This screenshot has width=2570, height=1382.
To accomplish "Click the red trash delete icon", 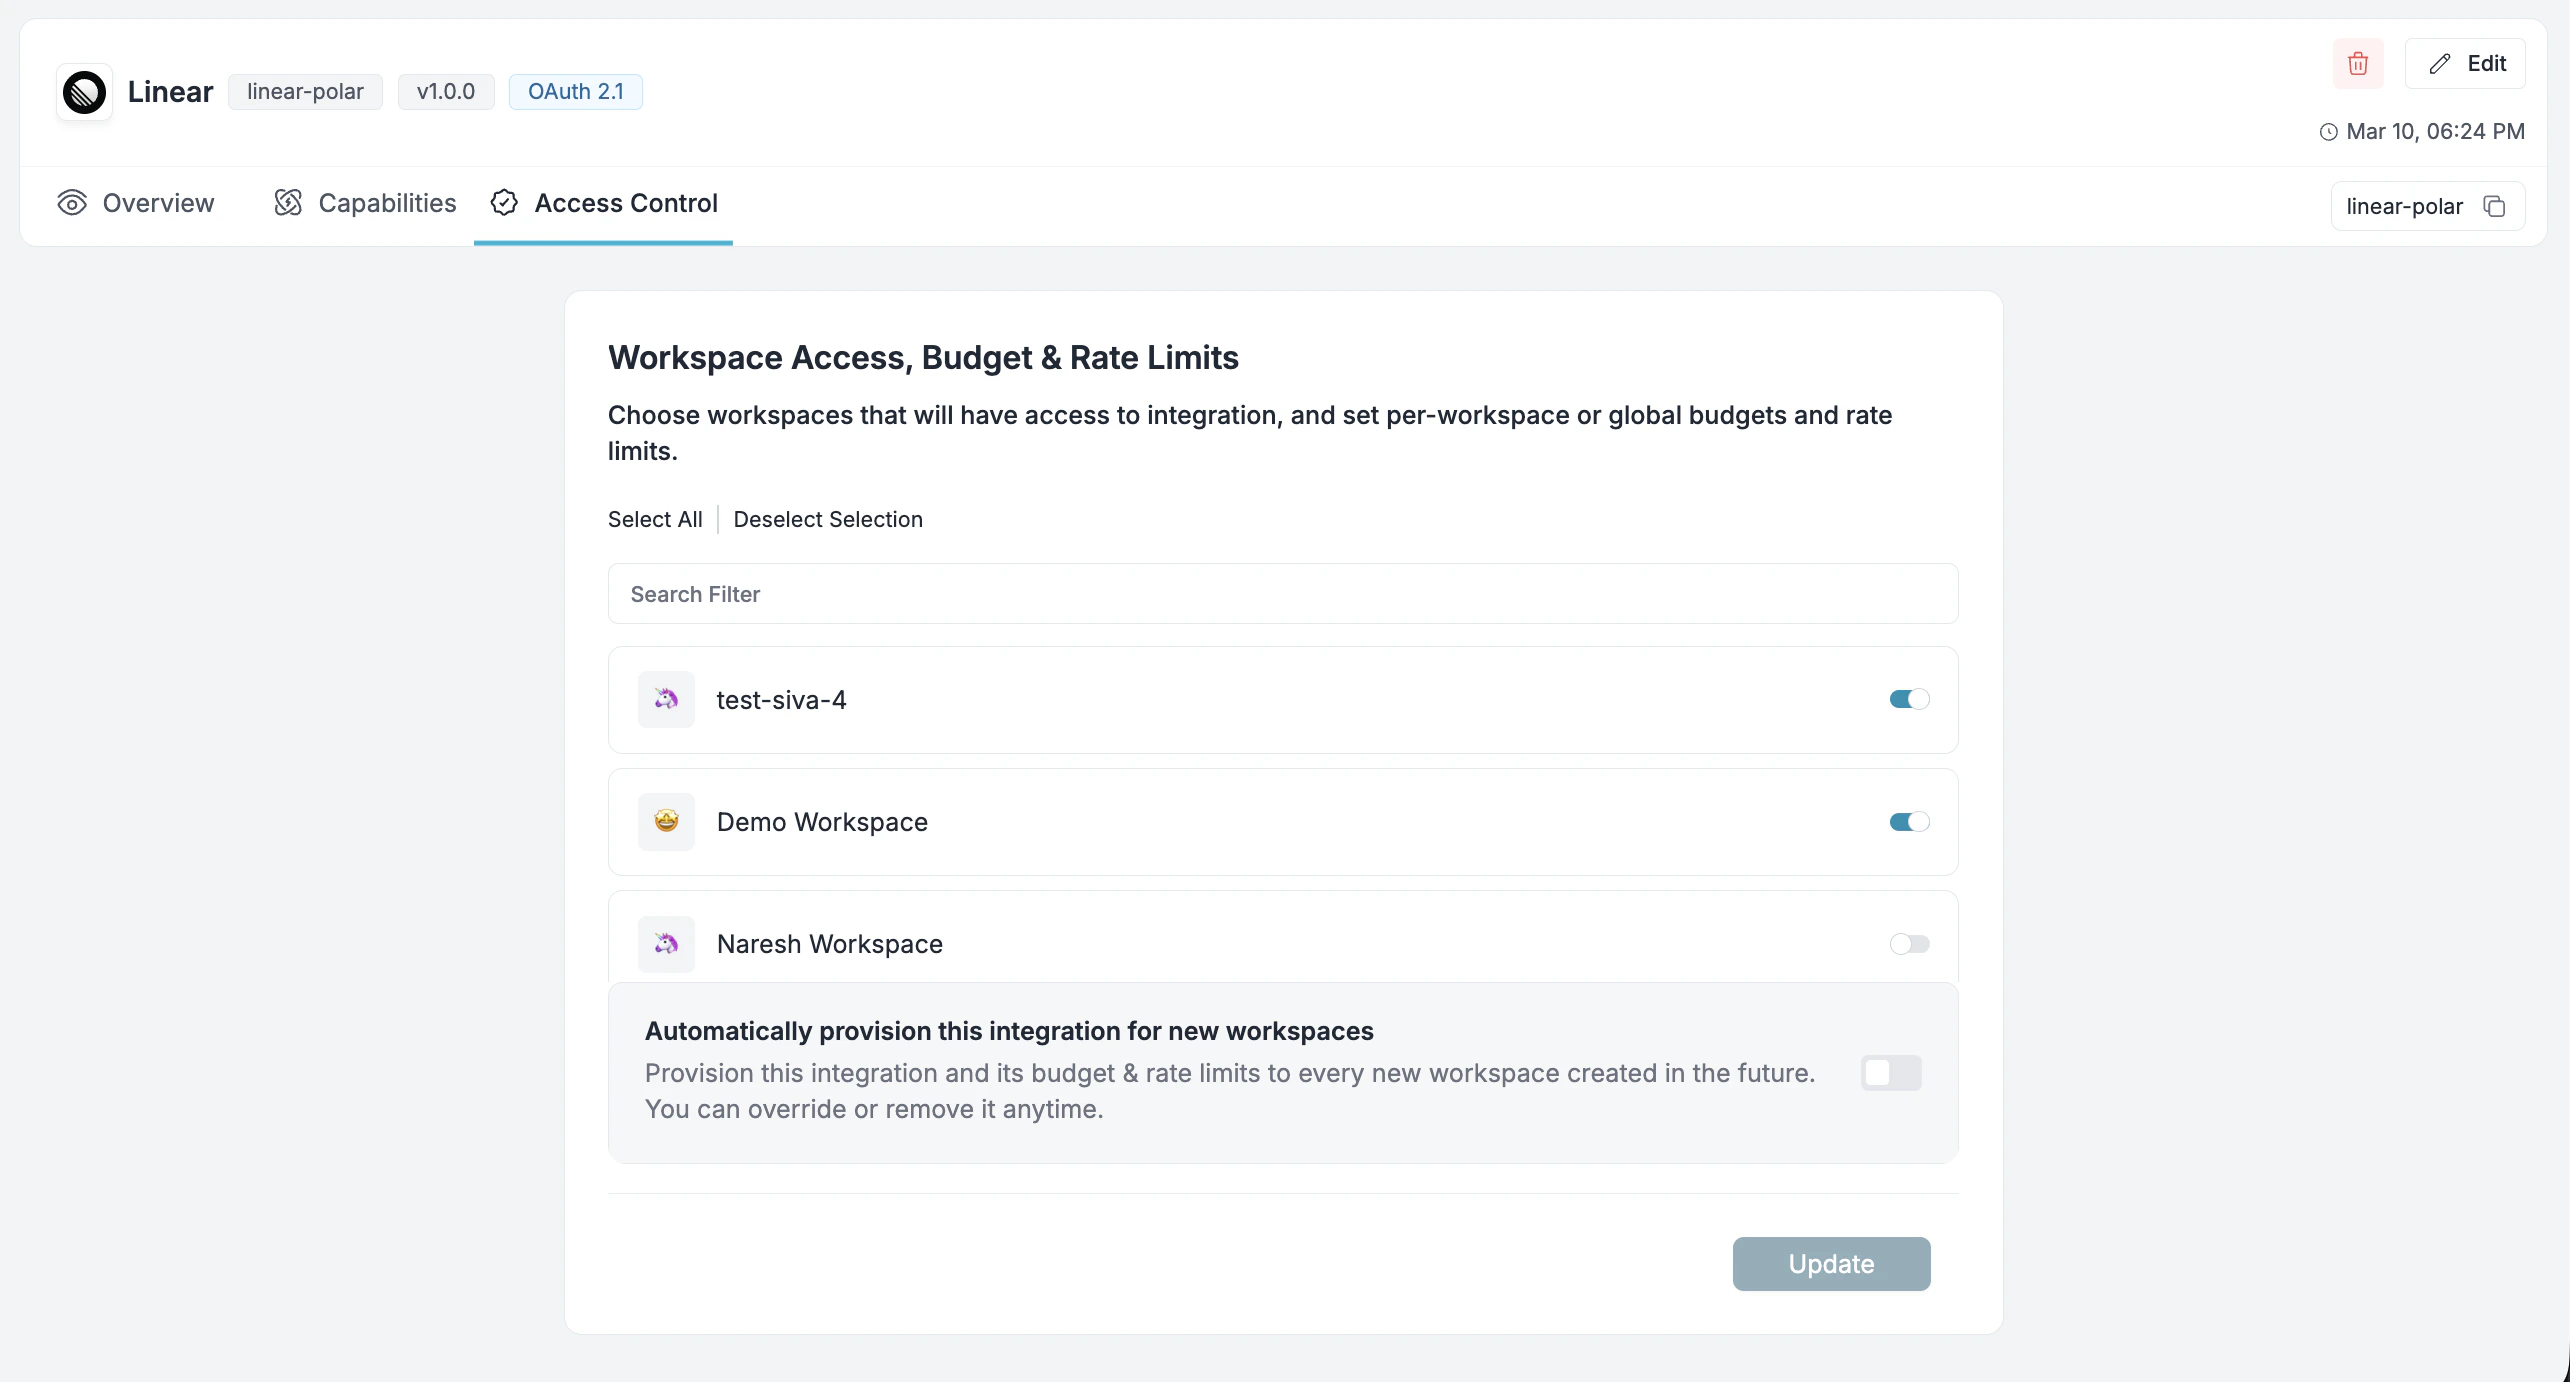I will point(2357,63).
